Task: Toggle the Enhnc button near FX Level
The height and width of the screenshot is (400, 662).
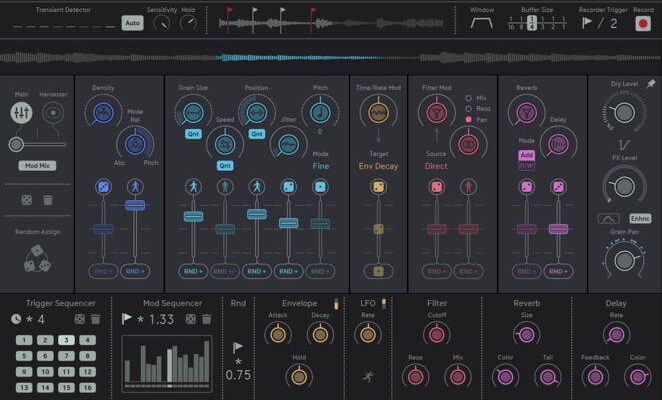Action: click(641, 218)
